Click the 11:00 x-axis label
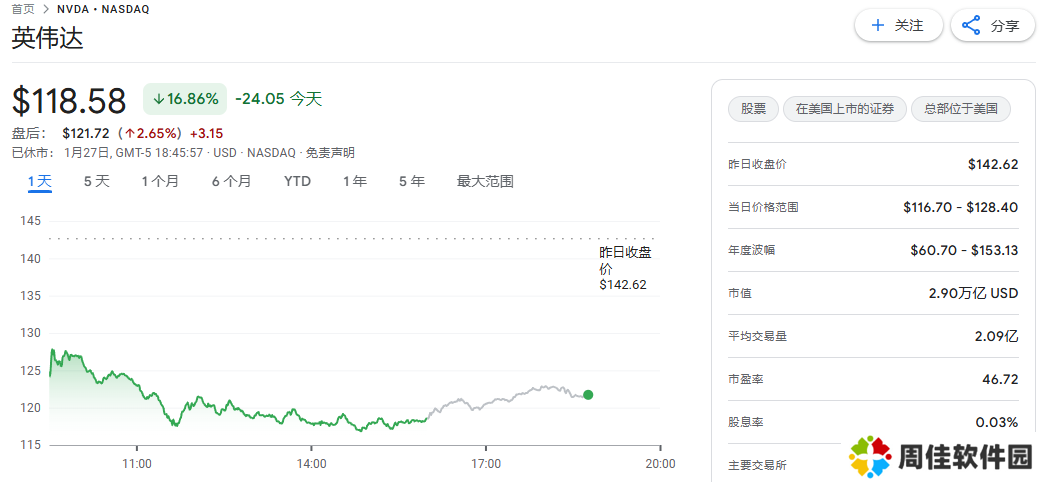Screen dimensions: 1041x482 (137, 464)
